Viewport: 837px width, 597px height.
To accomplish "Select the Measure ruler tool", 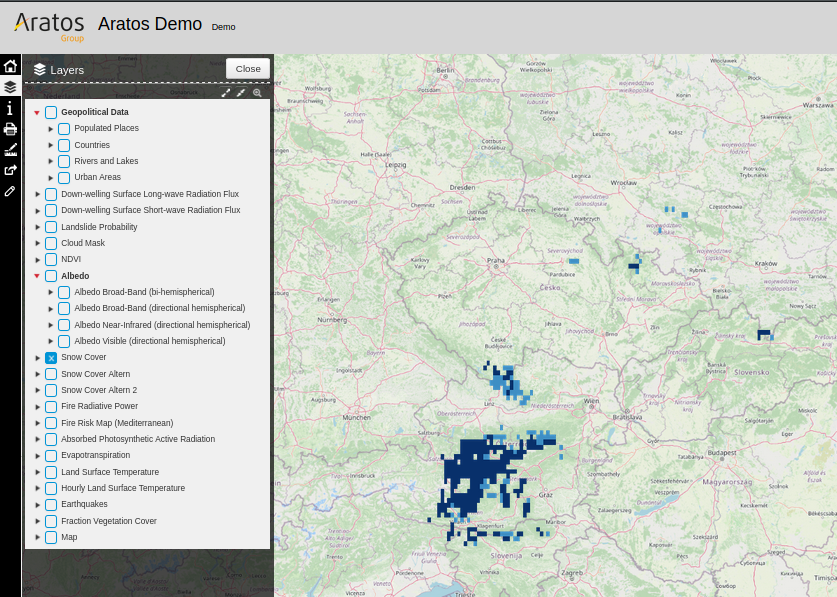I will click(x=10, y=149).
